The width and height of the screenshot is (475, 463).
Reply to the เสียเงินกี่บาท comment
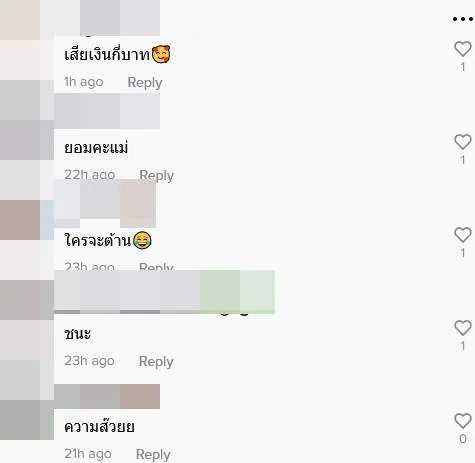145,83
